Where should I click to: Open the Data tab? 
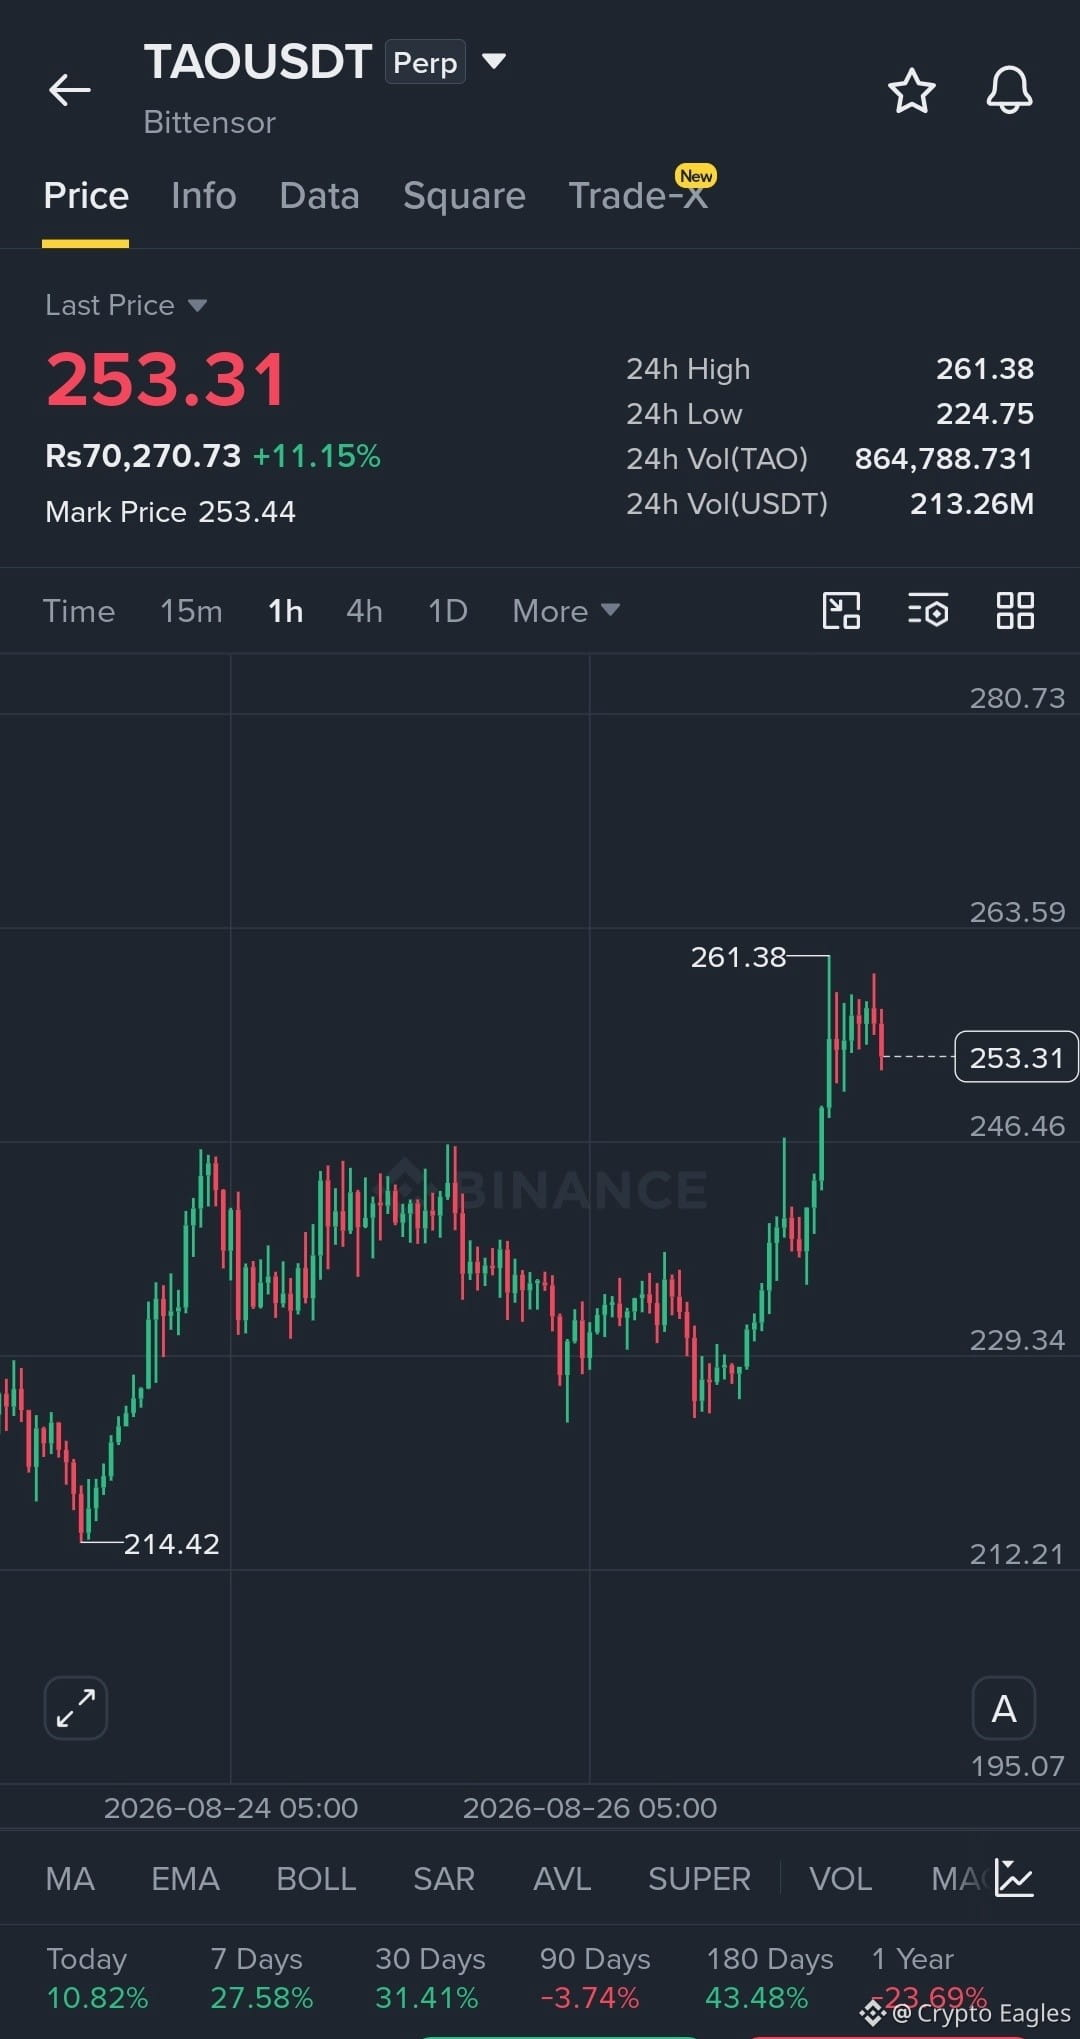(x=320, y=196)
